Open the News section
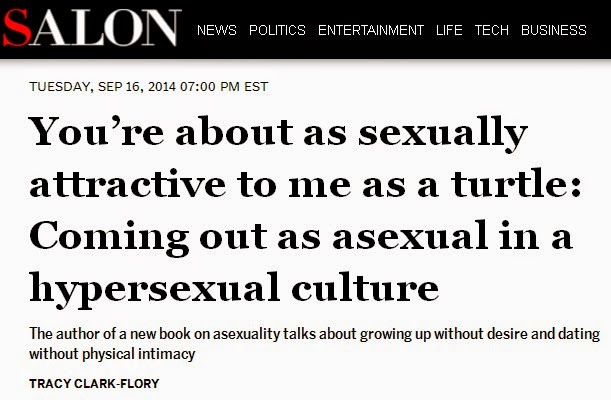611x400 pixels. (217, 30)
